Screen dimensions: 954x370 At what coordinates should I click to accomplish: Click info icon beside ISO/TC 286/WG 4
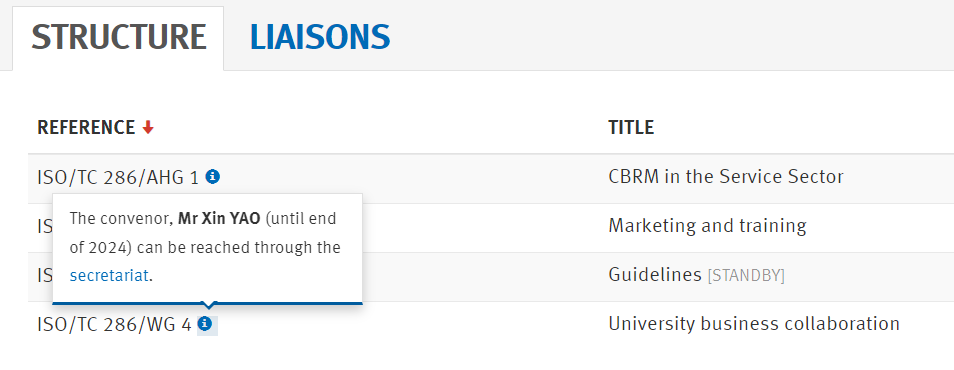(206, 323)
